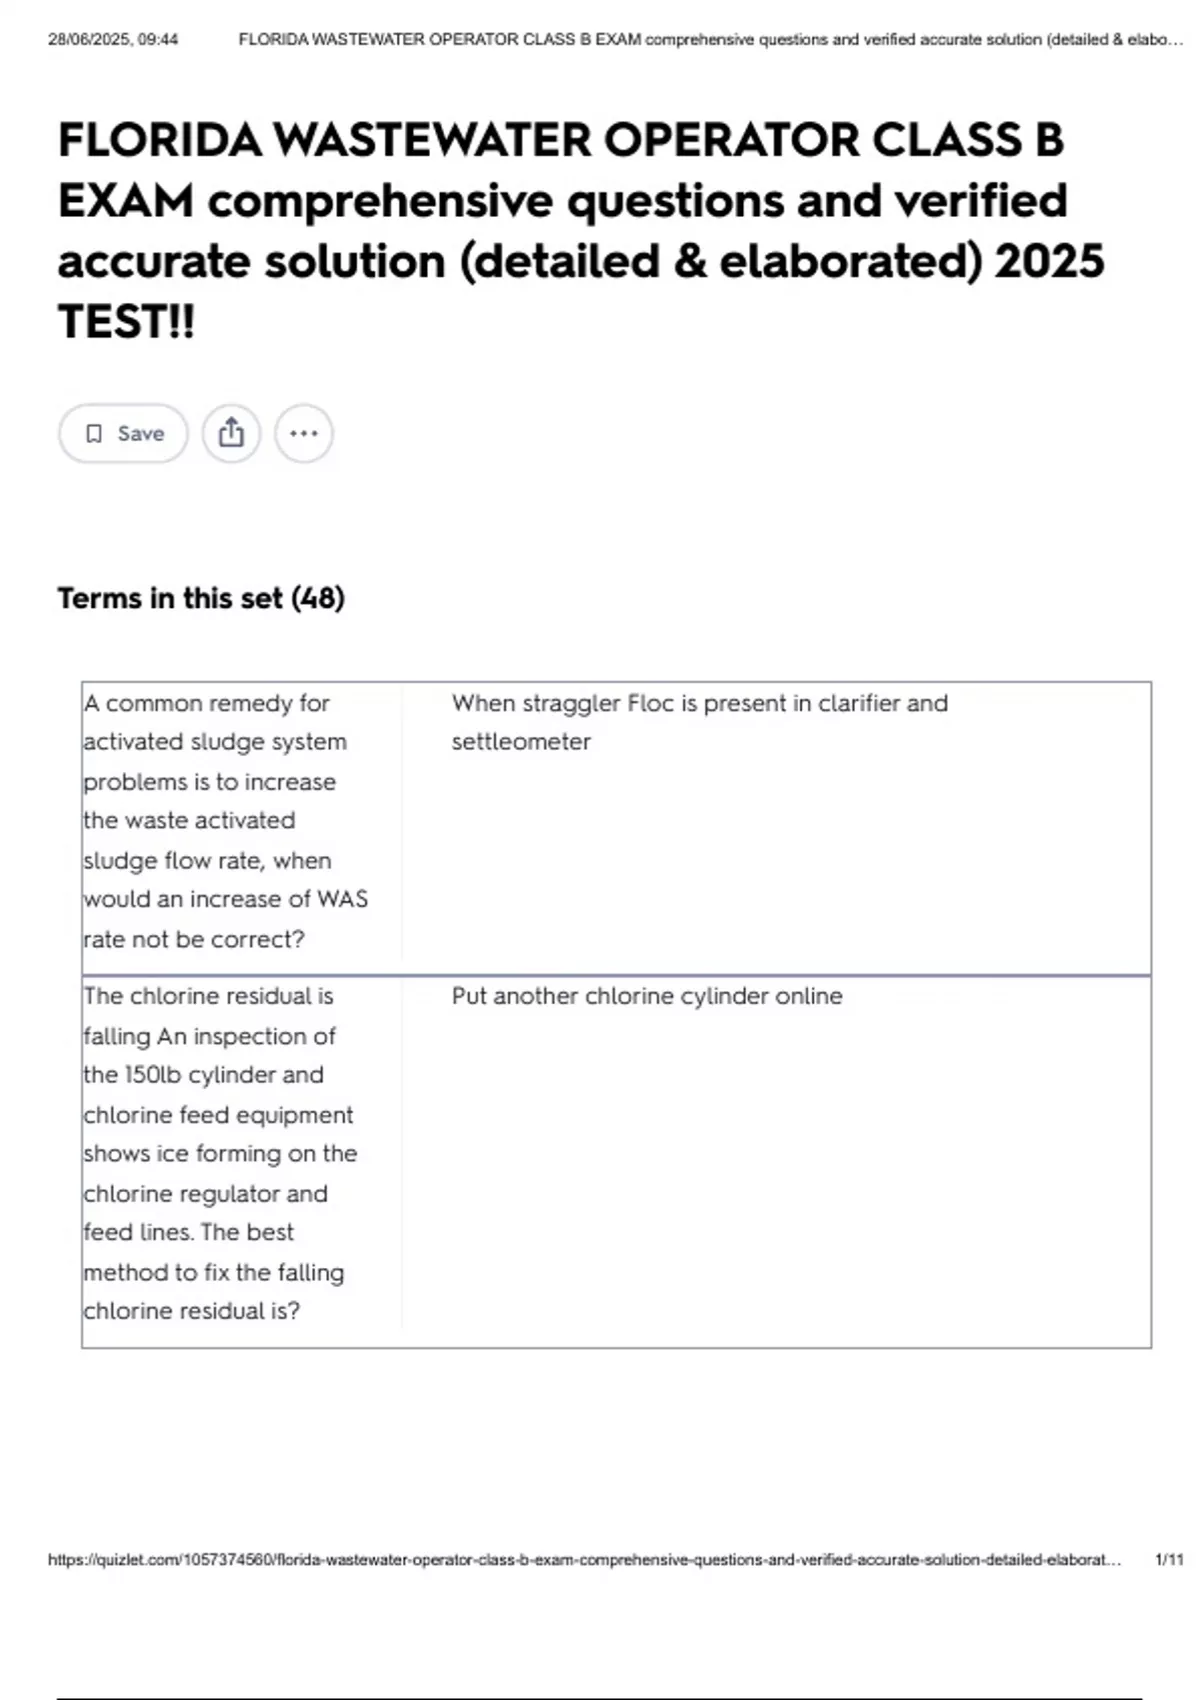
Task: Click the 28/06/2025, 09:44 timestamp
Action: [113, 40]
